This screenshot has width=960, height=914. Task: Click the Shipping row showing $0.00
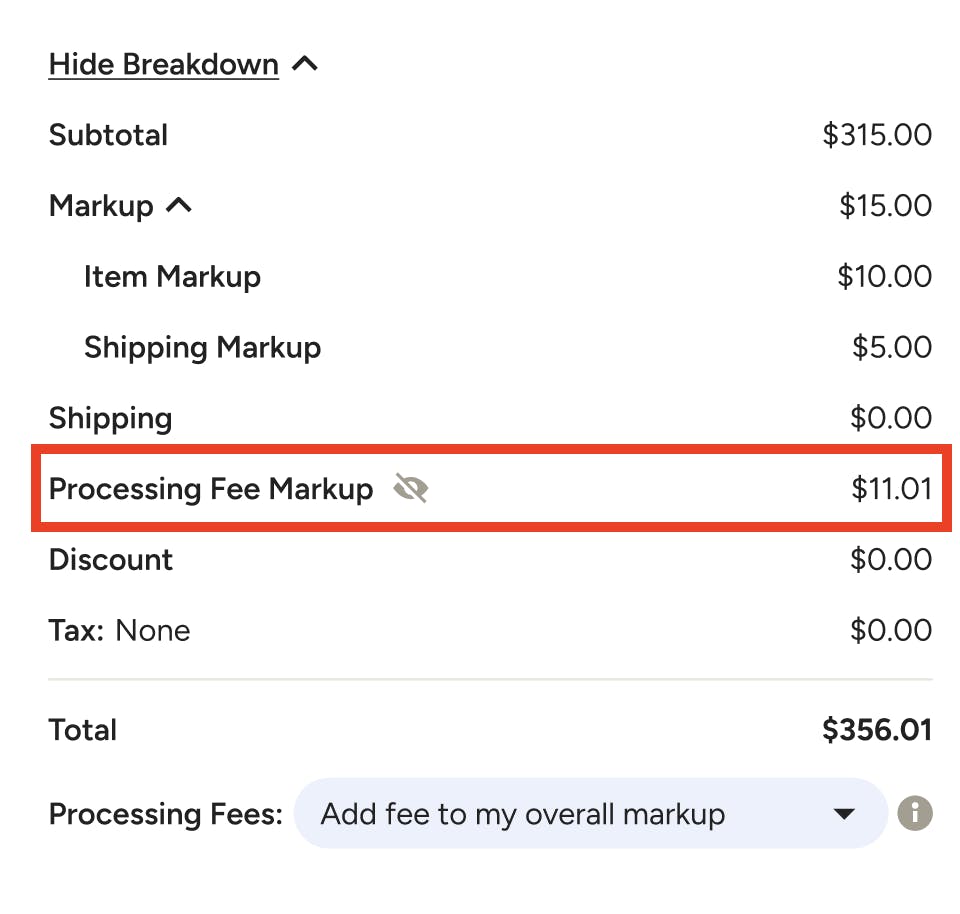coord(110,418)
